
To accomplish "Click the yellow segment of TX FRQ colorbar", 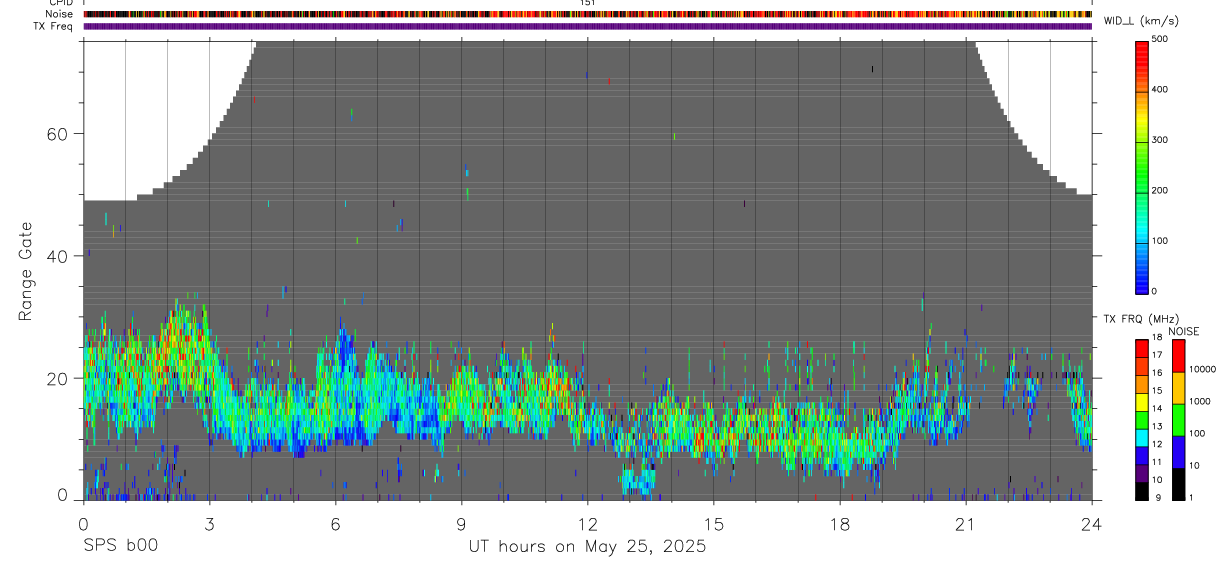I will (x=1141, y=400).
